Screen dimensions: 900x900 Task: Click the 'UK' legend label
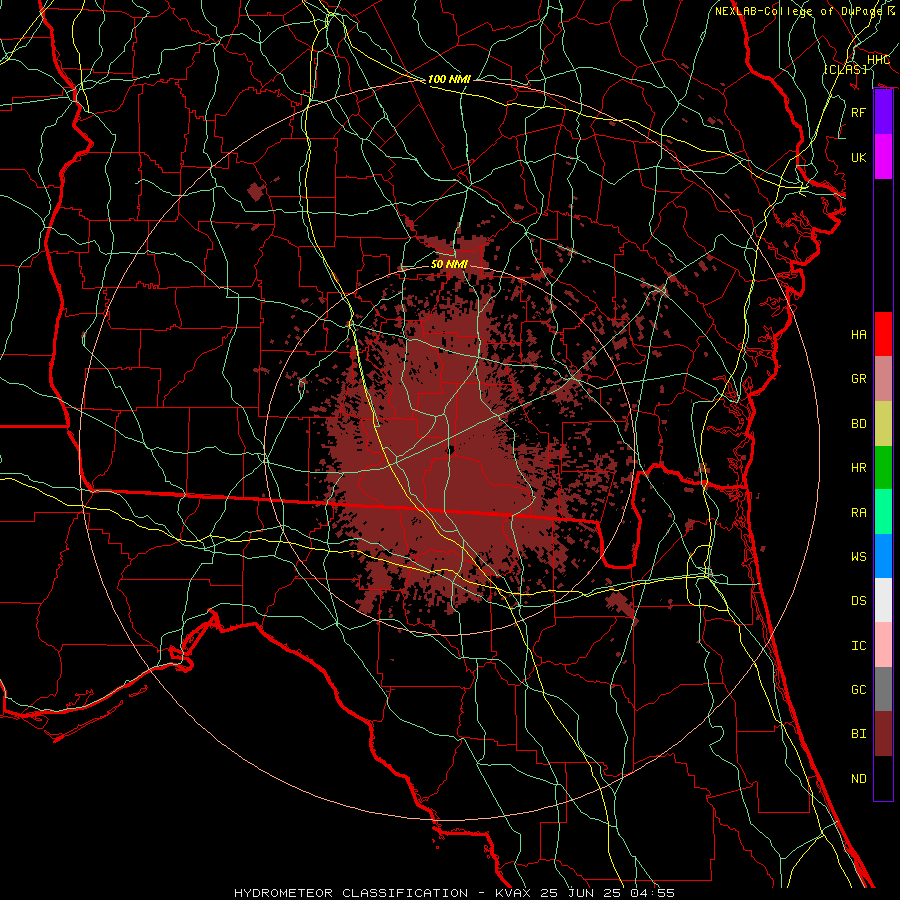[x=859, y=157]
